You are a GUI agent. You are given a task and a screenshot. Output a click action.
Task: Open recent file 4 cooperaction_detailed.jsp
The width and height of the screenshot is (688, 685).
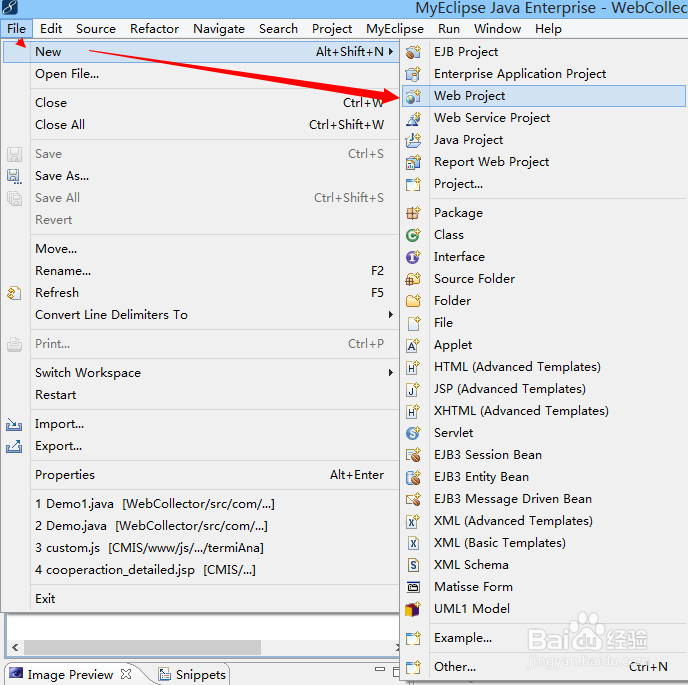coord(201,570)
